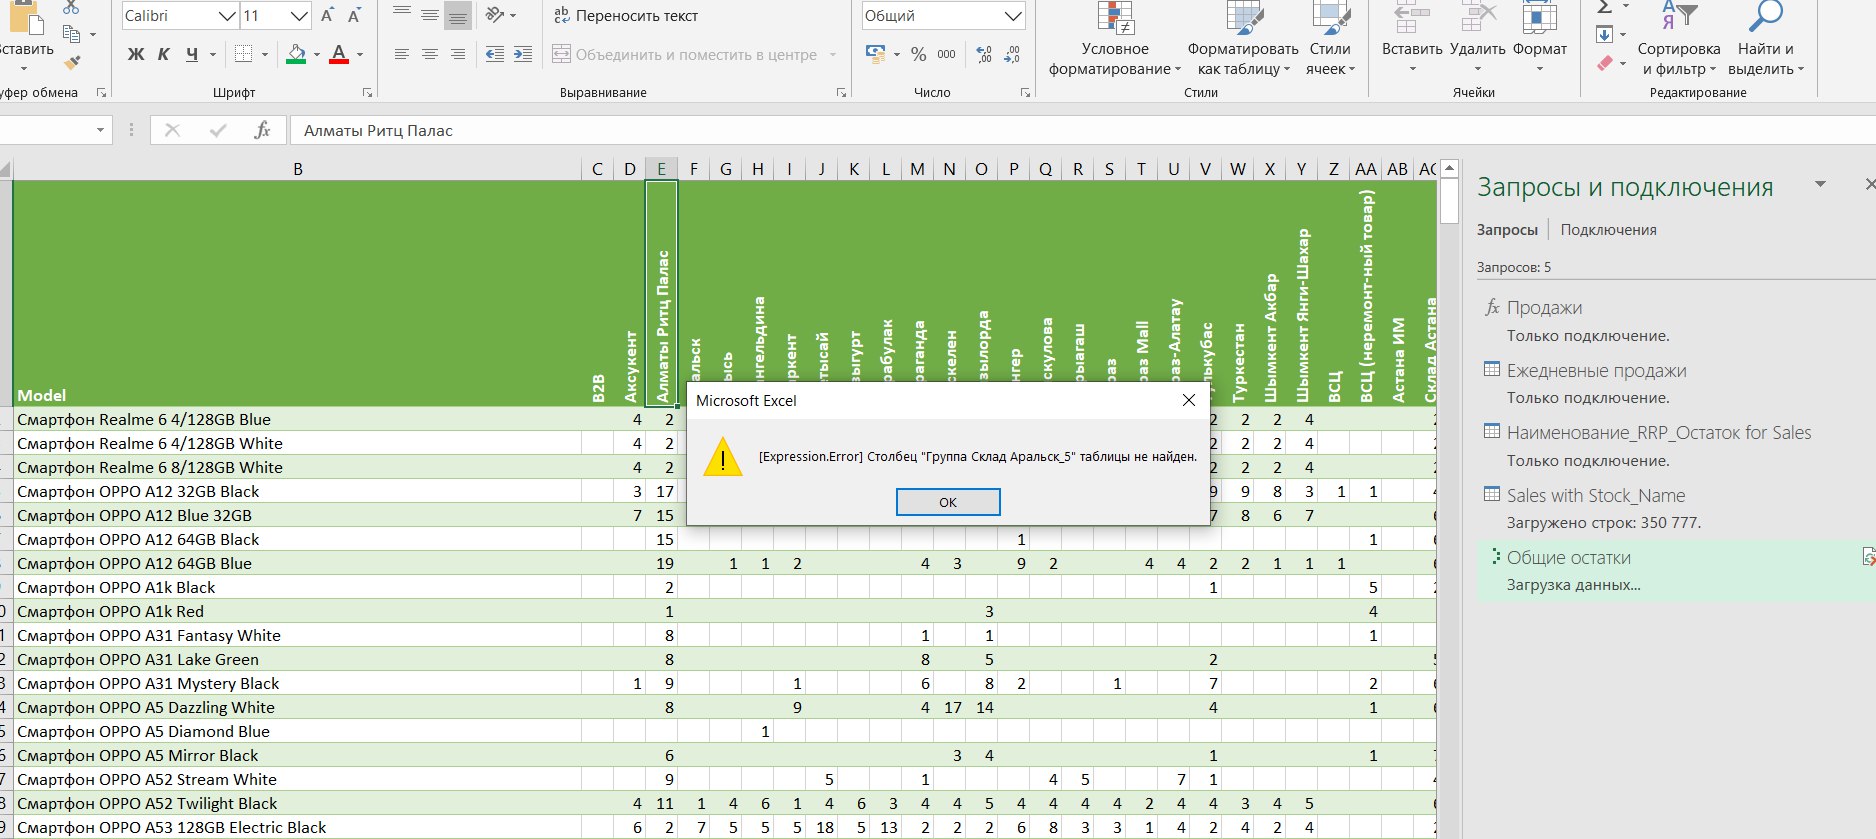1876x839 pixels.
Task: Switch to Подключения tab in queries pane
Action: click(x=1608, y=230)
